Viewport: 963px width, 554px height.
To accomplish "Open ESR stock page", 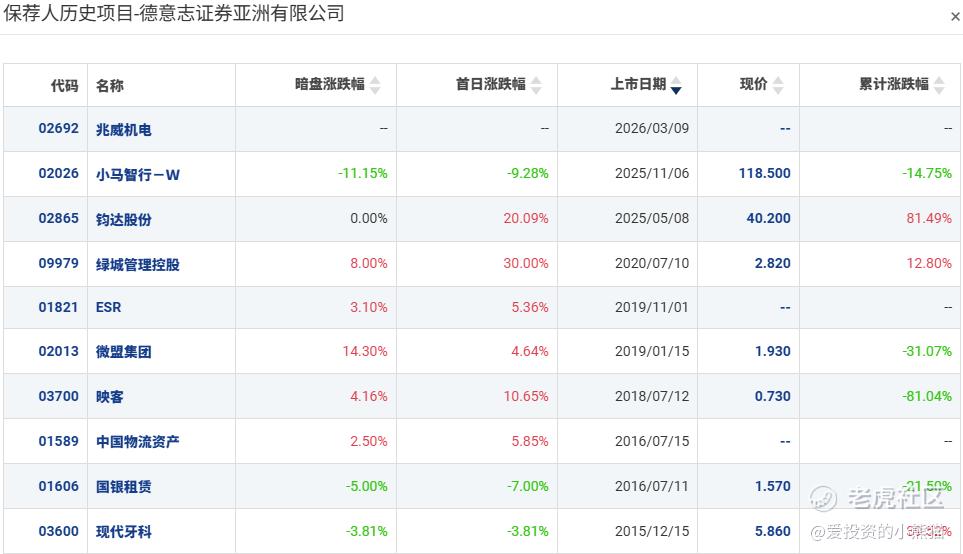I will pyautogui.click(x=109, y=307).
